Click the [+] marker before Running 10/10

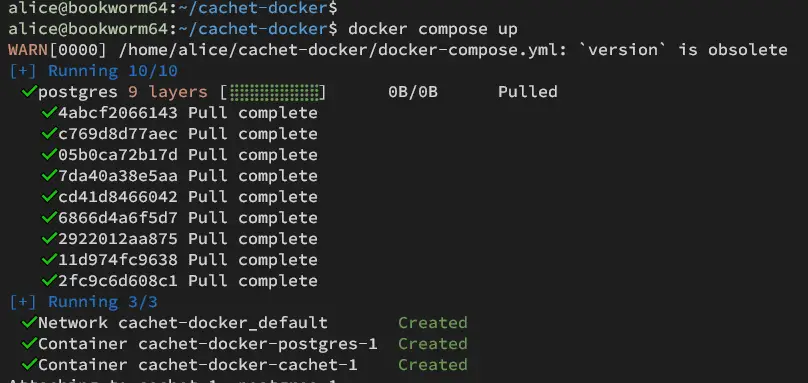pyautogui.click(x=23, y=71)
